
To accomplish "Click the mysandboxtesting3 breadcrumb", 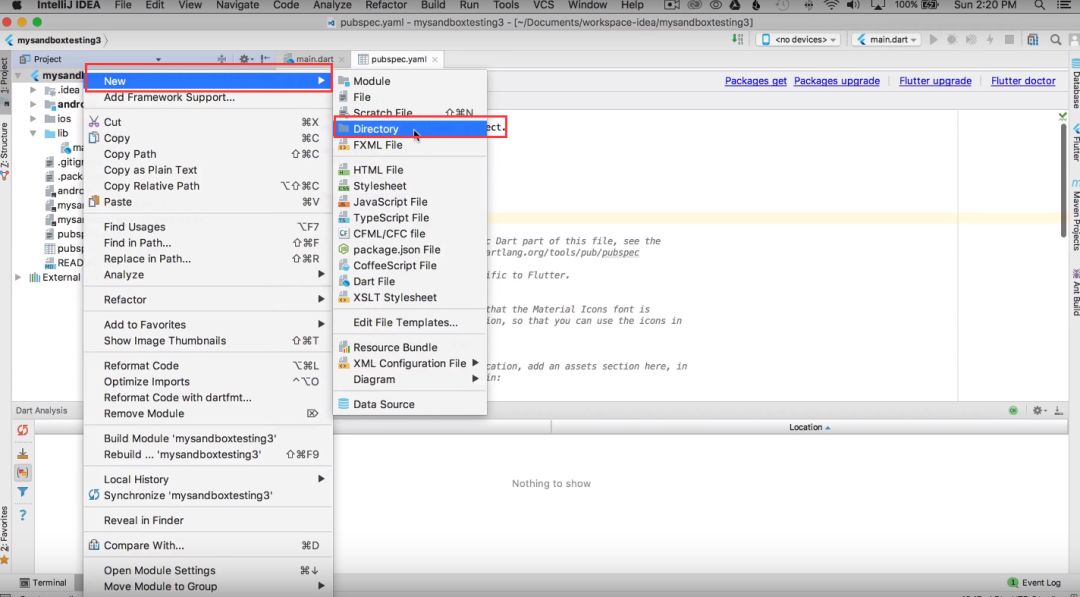I will [x=59, y=40].
